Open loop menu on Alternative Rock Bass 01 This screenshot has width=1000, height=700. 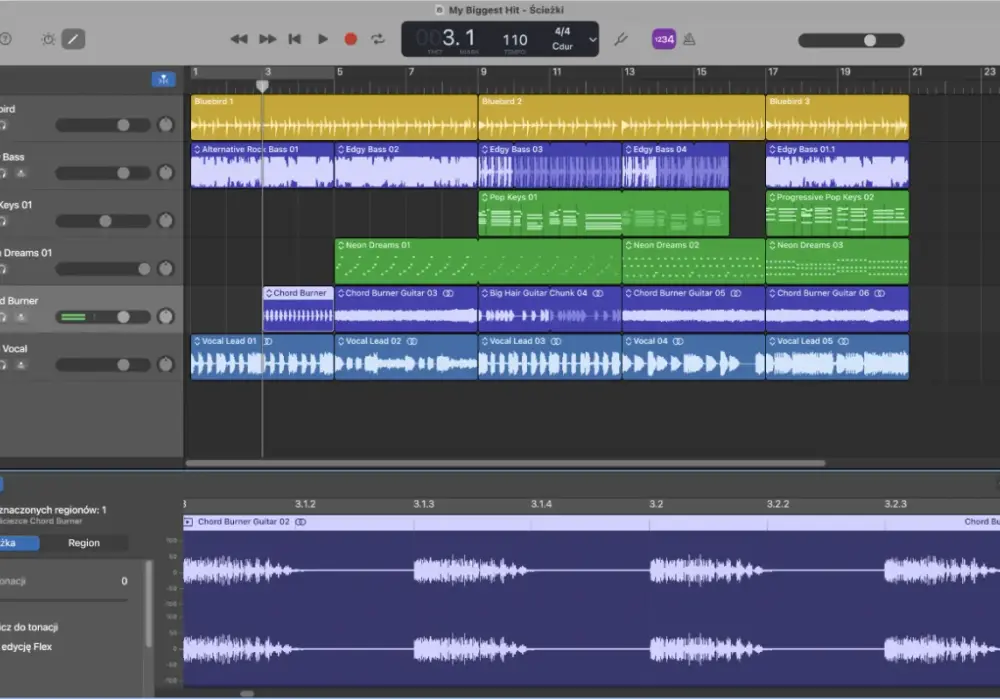pyautogui.click(x=197, y=149)
